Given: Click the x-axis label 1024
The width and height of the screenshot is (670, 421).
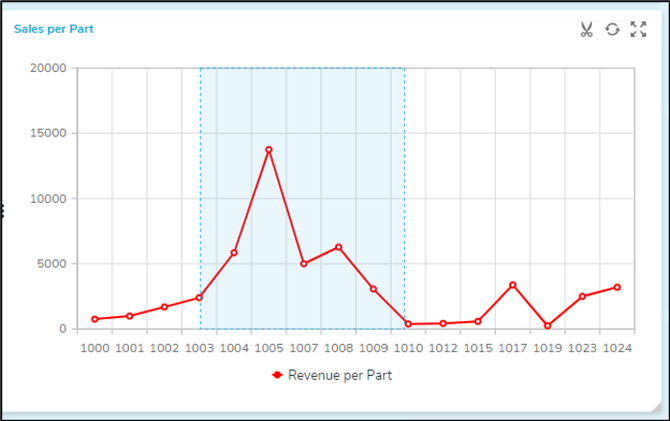Looking at the screenshot, I should tap(617, 348).
